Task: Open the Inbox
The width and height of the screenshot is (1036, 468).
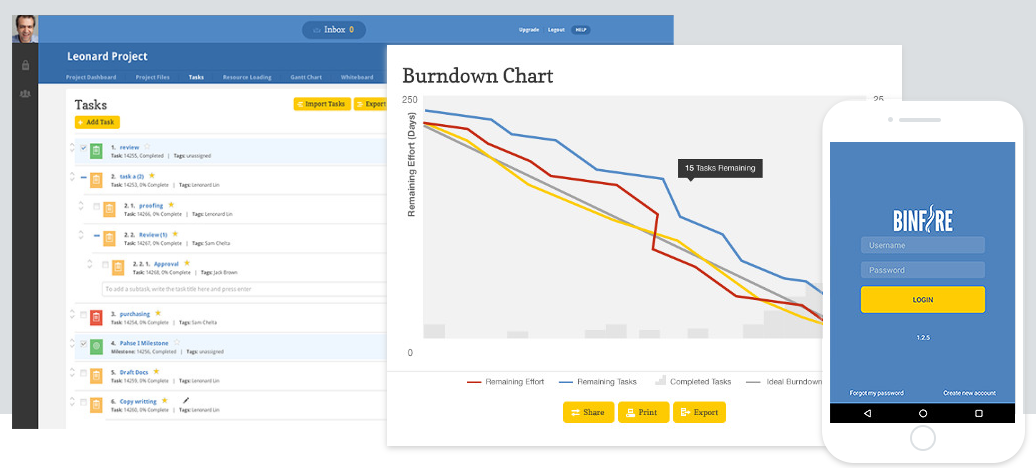Action: (x=334, y=30)
